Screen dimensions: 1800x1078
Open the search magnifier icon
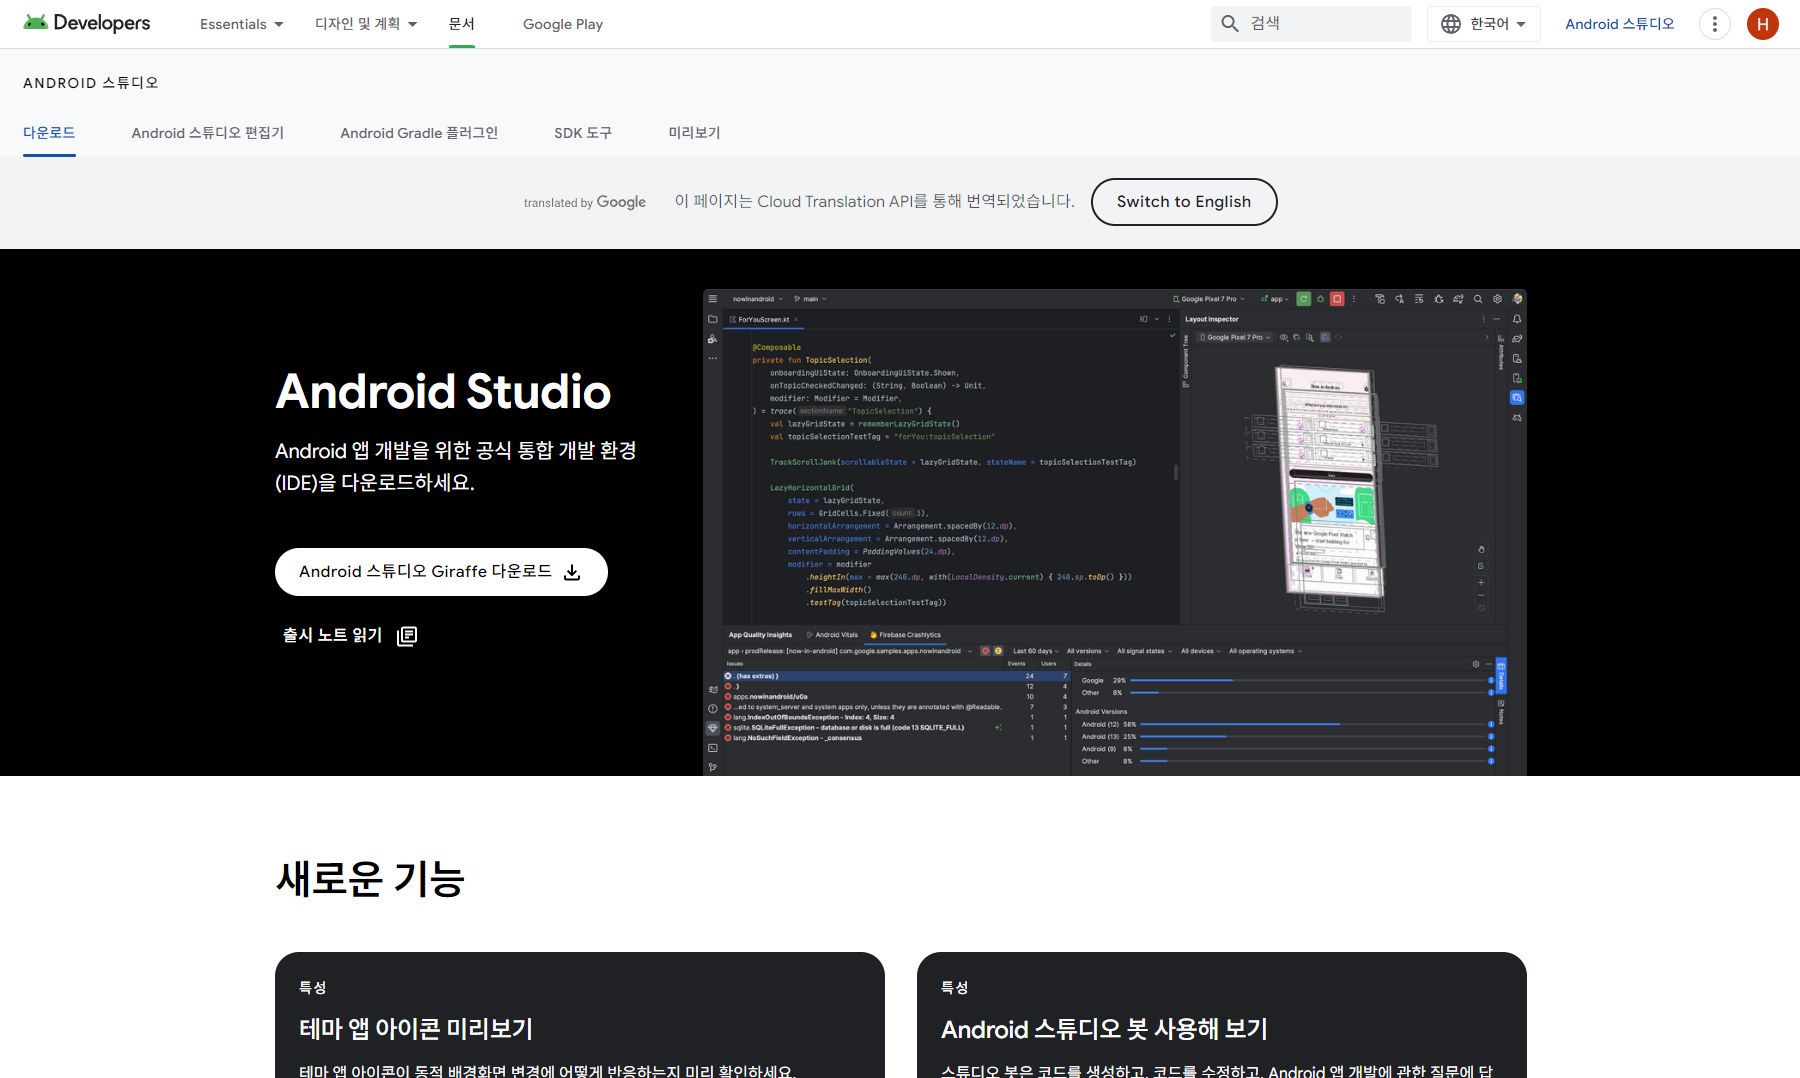[1230, 23]
